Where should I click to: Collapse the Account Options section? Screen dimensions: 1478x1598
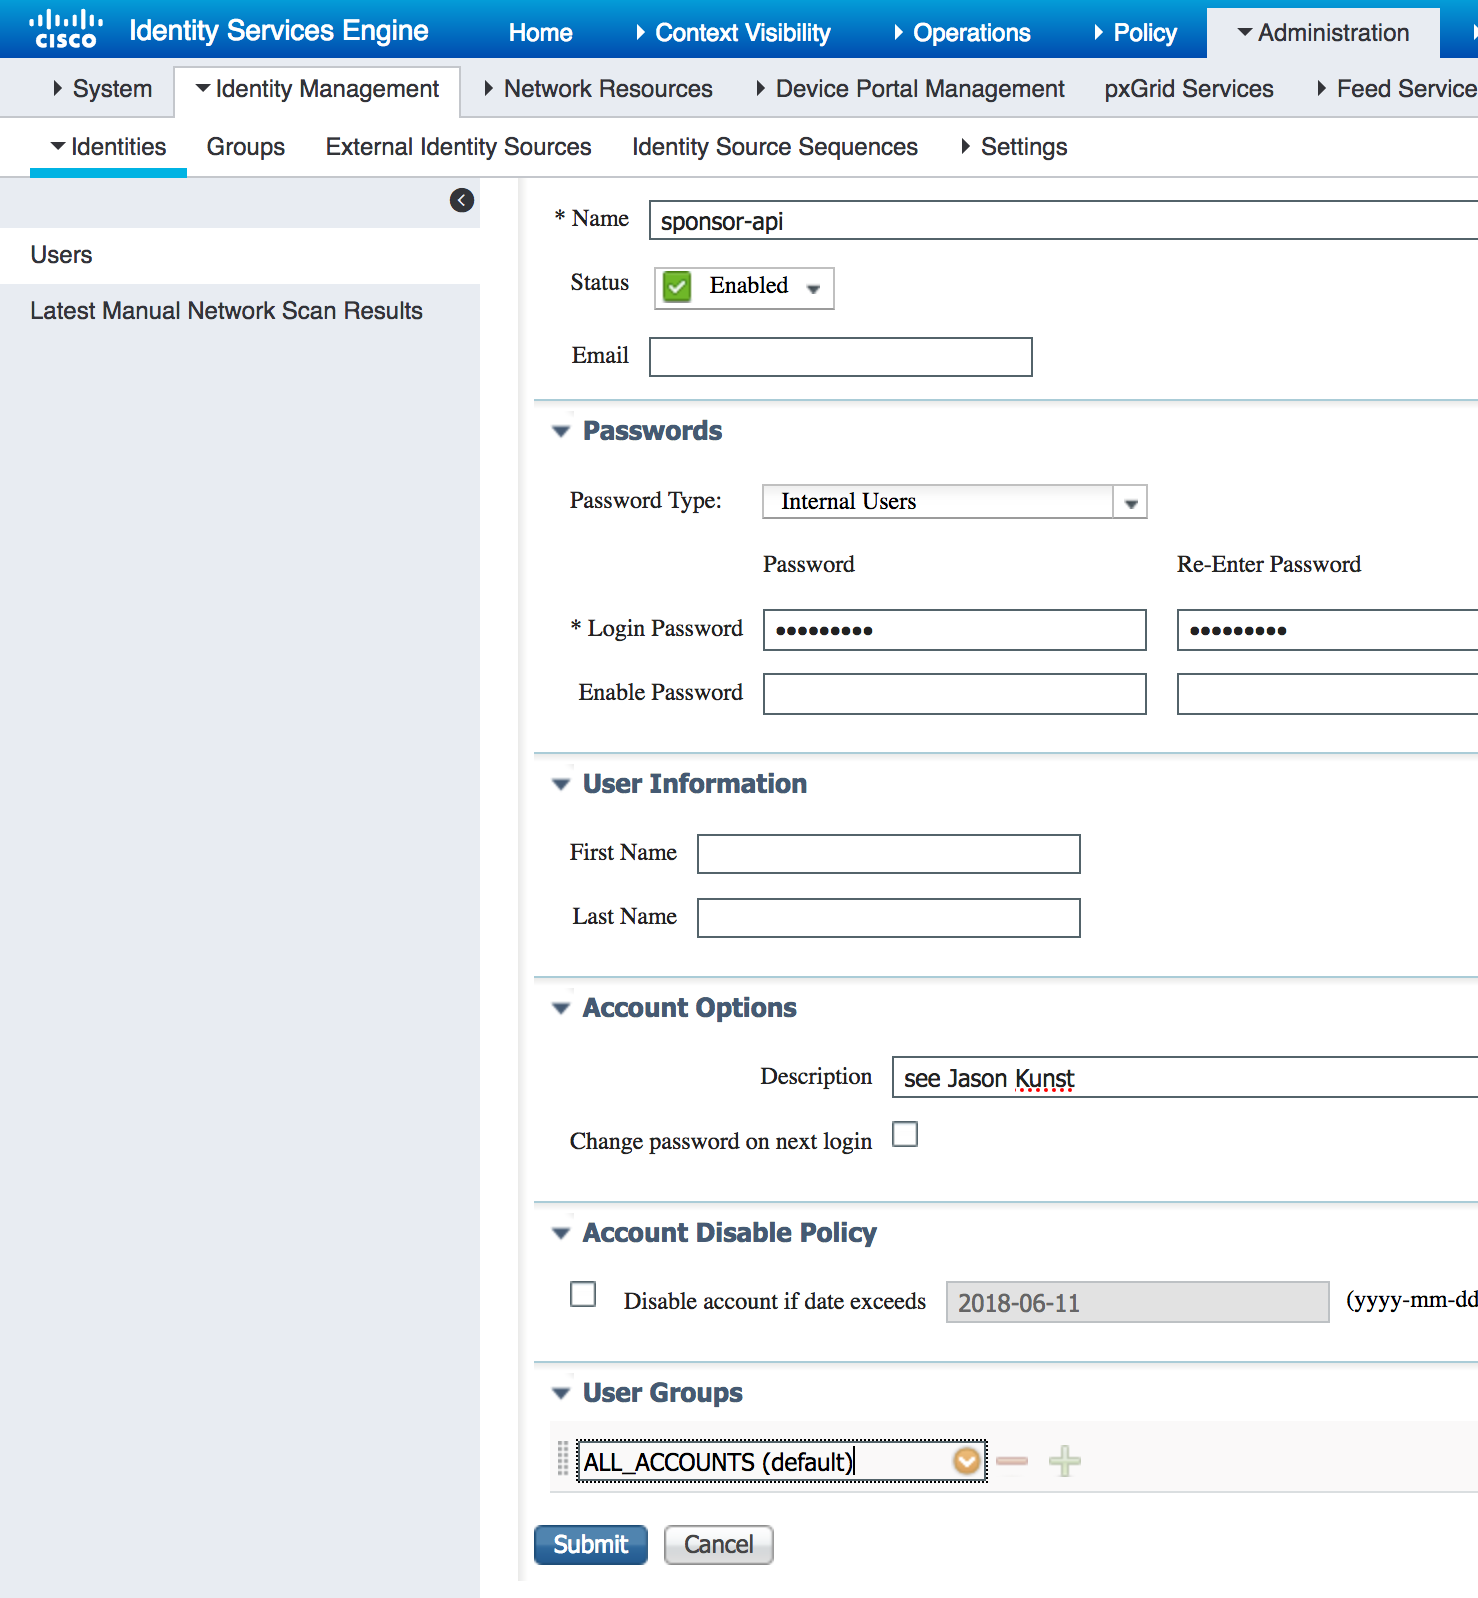561,1008
